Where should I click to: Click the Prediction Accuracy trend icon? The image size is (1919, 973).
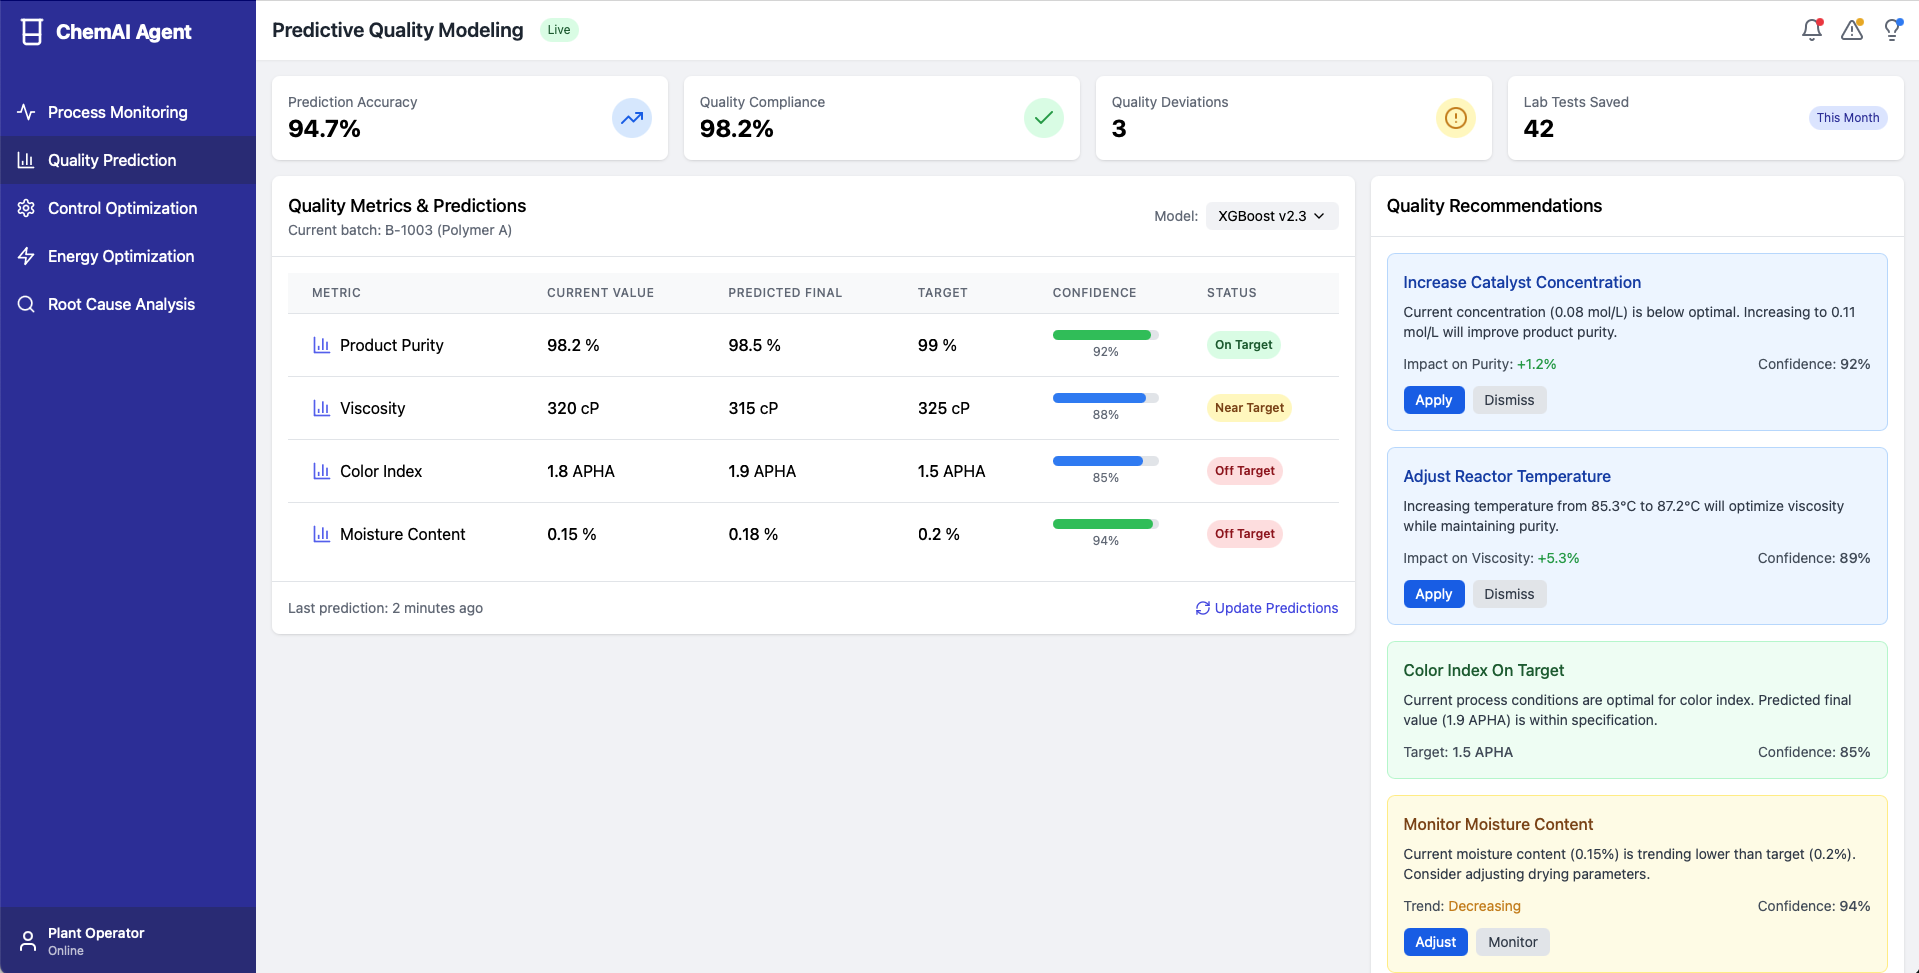tap(632, 118)
